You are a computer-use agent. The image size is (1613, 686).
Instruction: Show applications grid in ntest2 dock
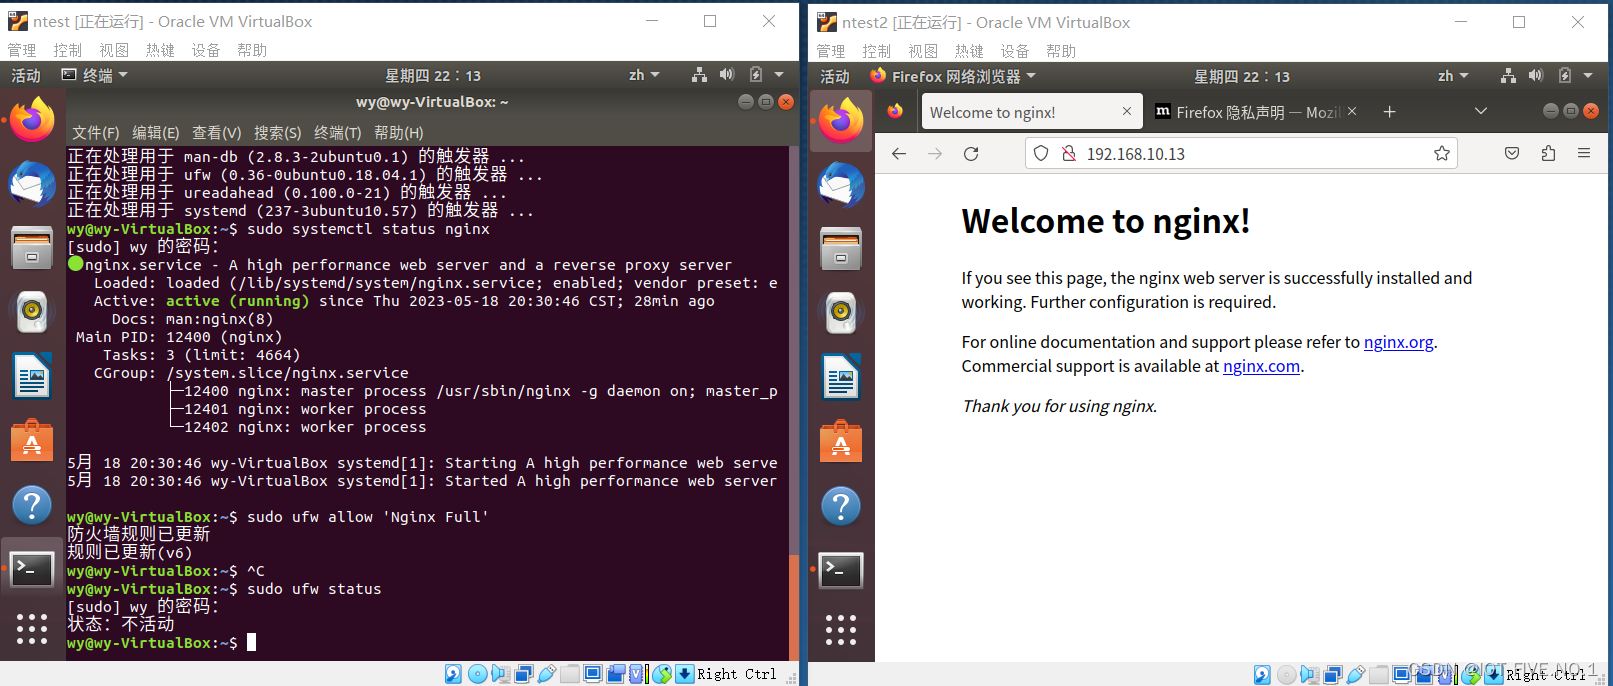(x=841, y=630)
